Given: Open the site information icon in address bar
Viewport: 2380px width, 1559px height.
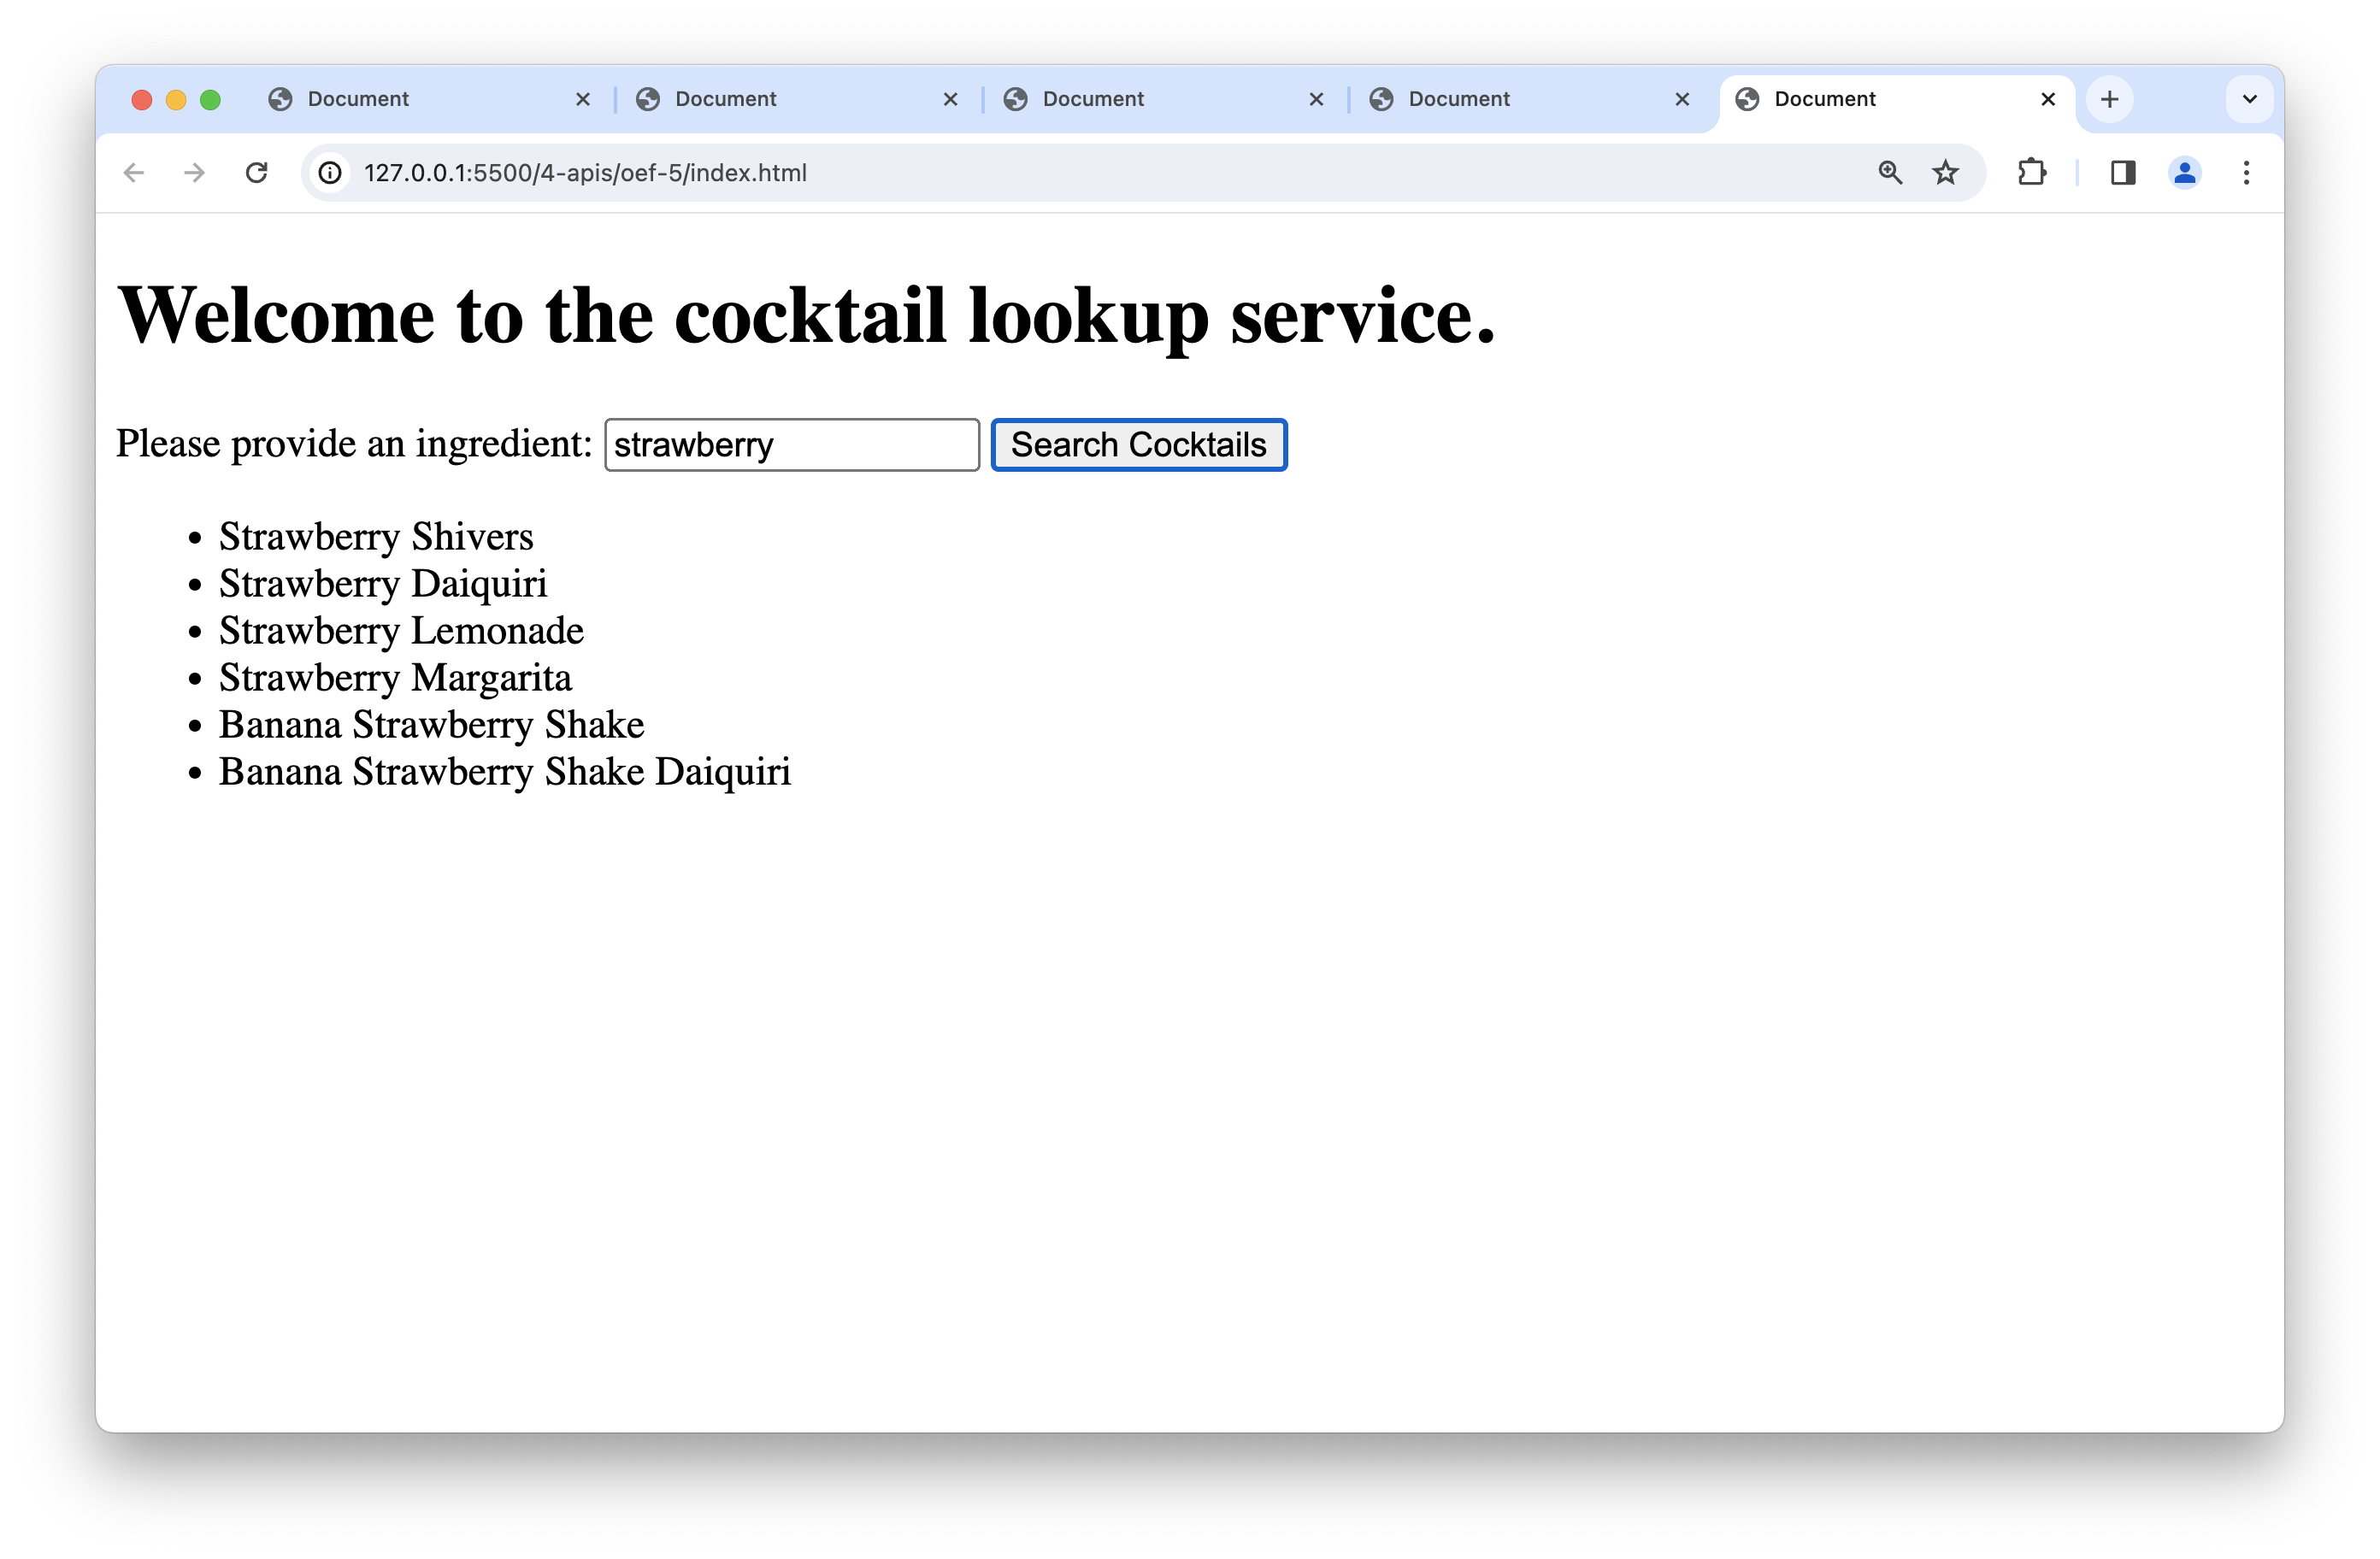Looking at the screenshot, I should tap(330, 173).
